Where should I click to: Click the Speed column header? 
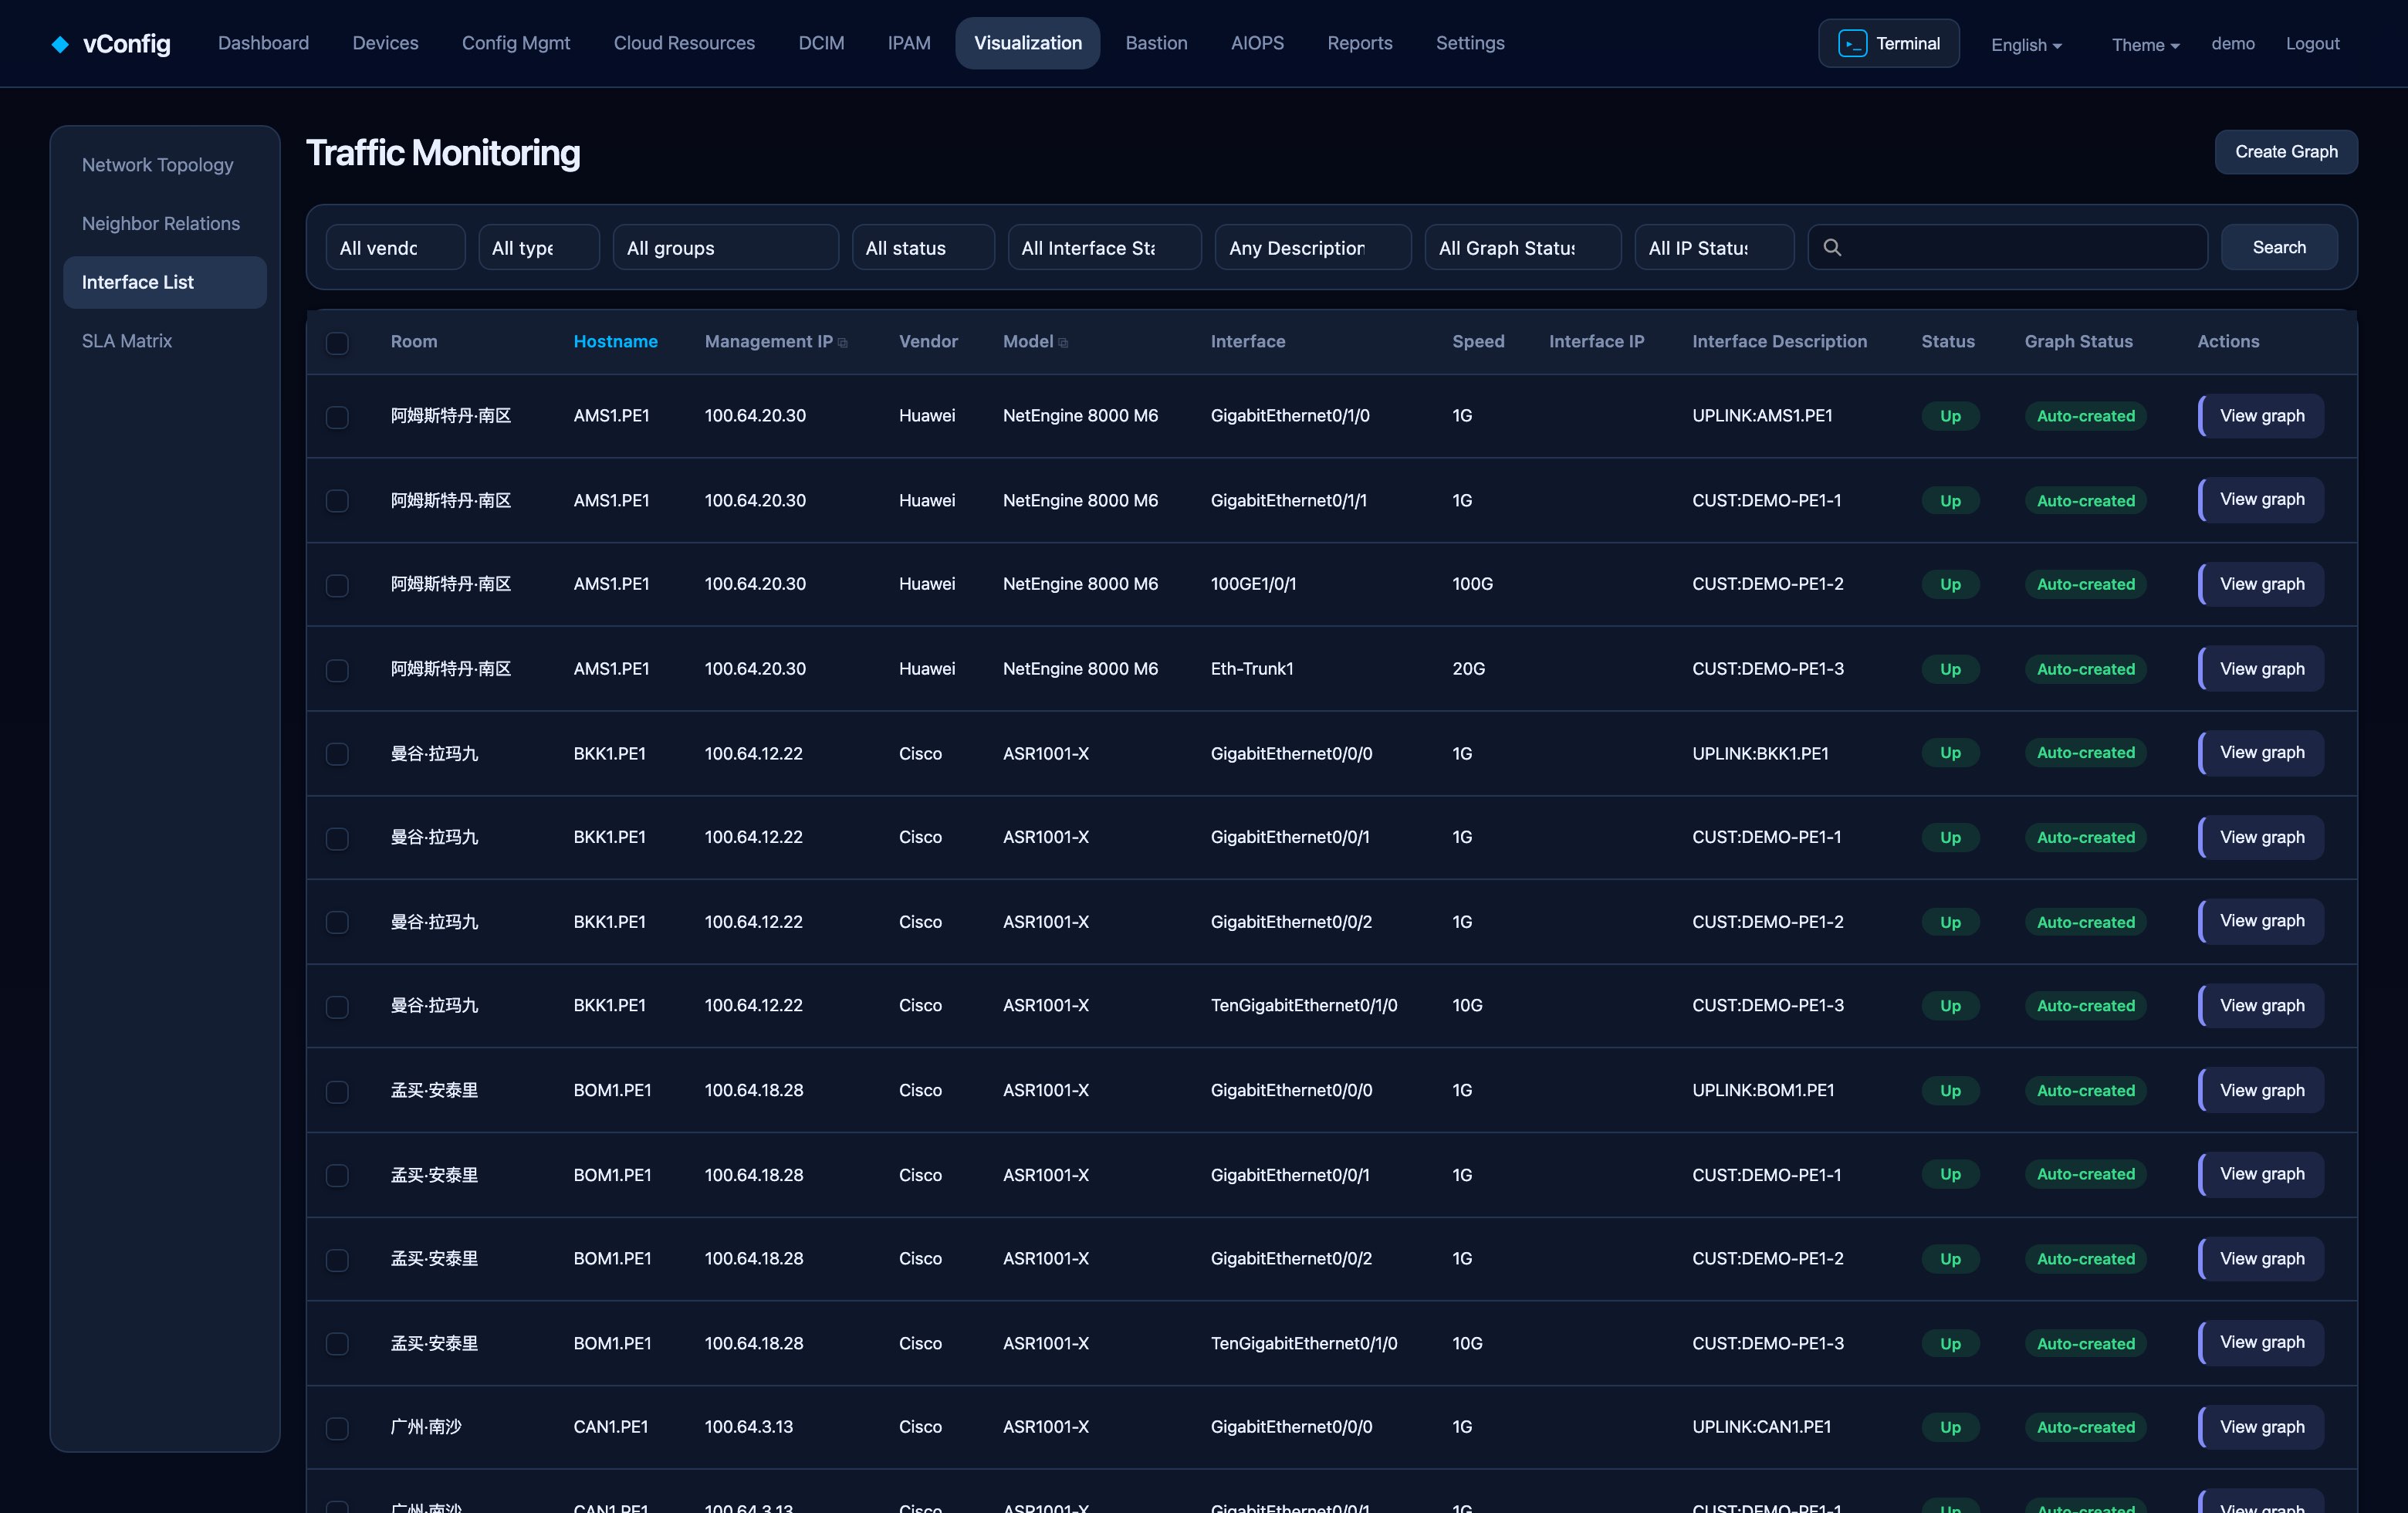click(1478, 342)
